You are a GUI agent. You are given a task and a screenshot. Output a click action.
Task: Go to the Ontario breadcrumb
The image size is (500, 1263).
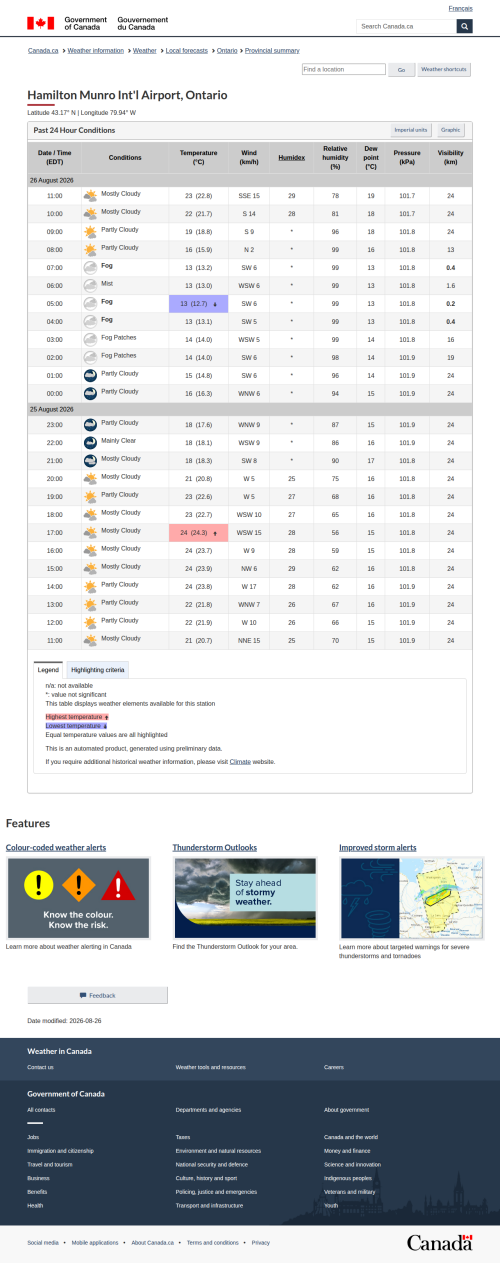[227, 50]
